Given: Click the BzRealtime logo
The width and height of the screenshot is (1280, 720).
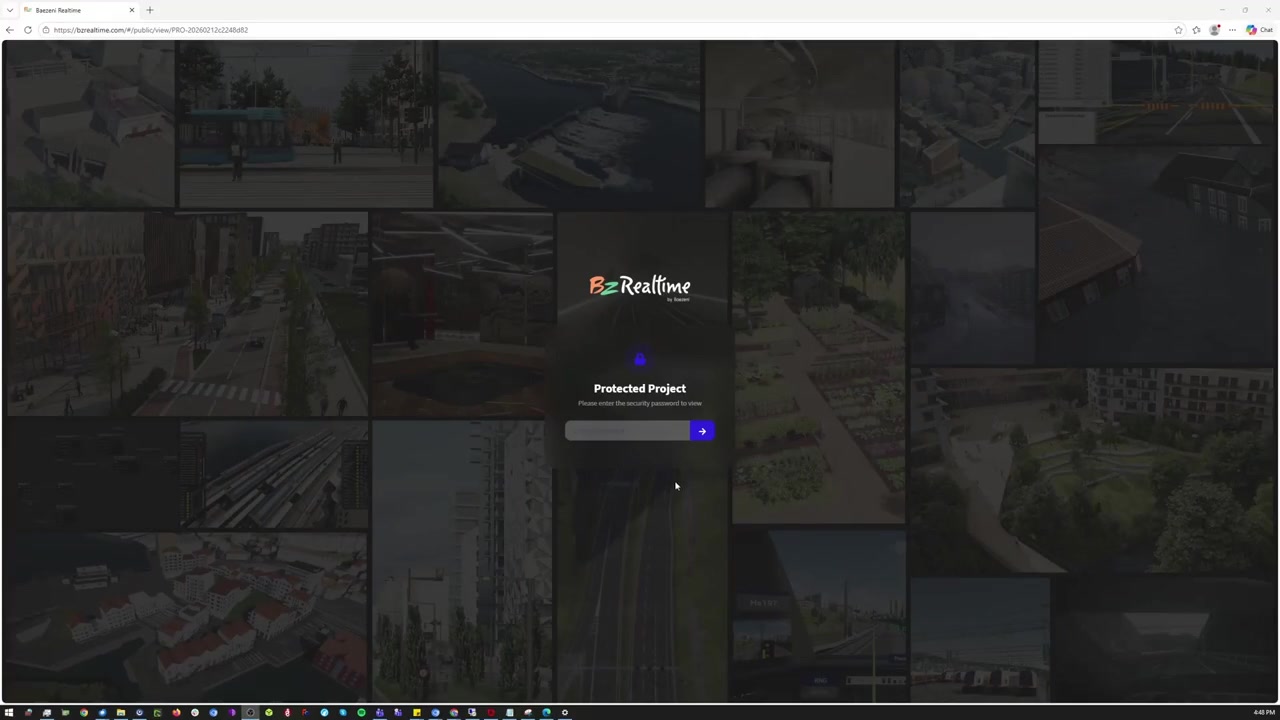Looking at the screenshot, I should pos(640,288).
